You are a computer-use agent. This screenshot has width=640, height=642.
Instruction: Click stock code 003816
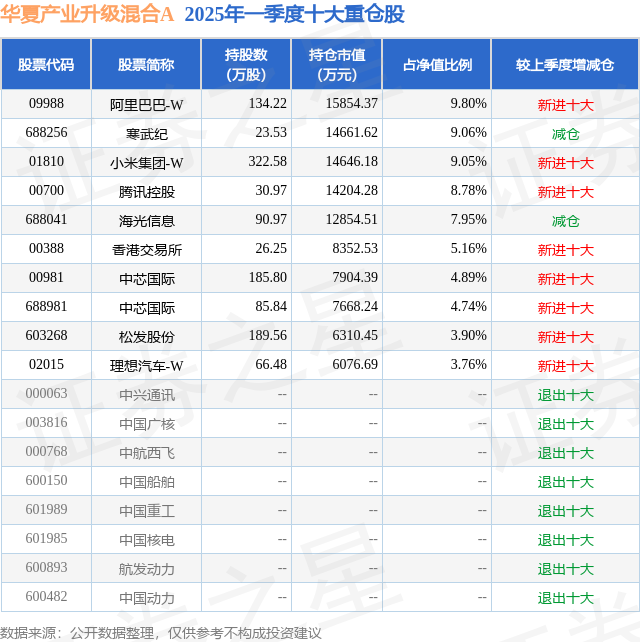point(46,423)
